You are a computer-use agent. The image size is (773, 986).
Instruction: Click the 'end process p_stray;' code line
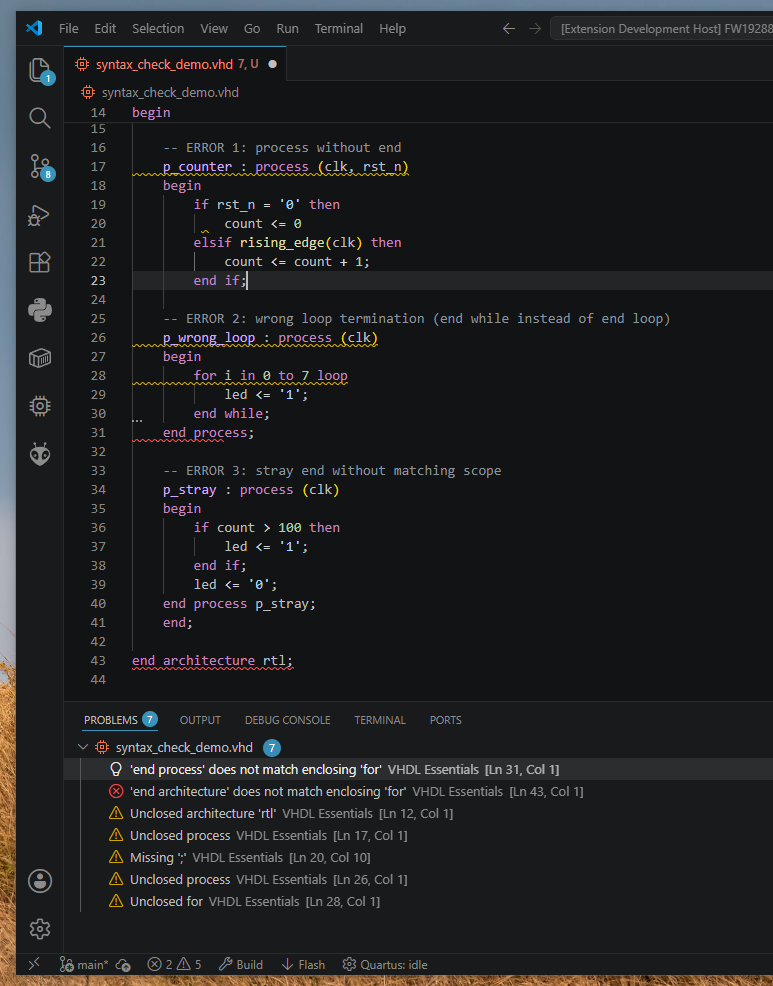coord(239,603)
